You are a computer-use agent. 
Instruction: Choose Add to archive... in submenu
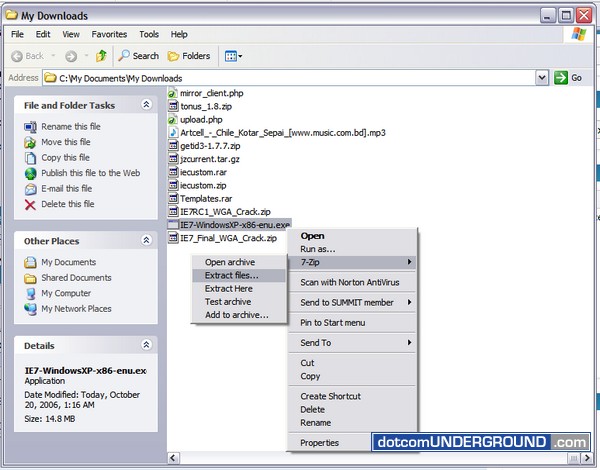(x=239, y=315)
